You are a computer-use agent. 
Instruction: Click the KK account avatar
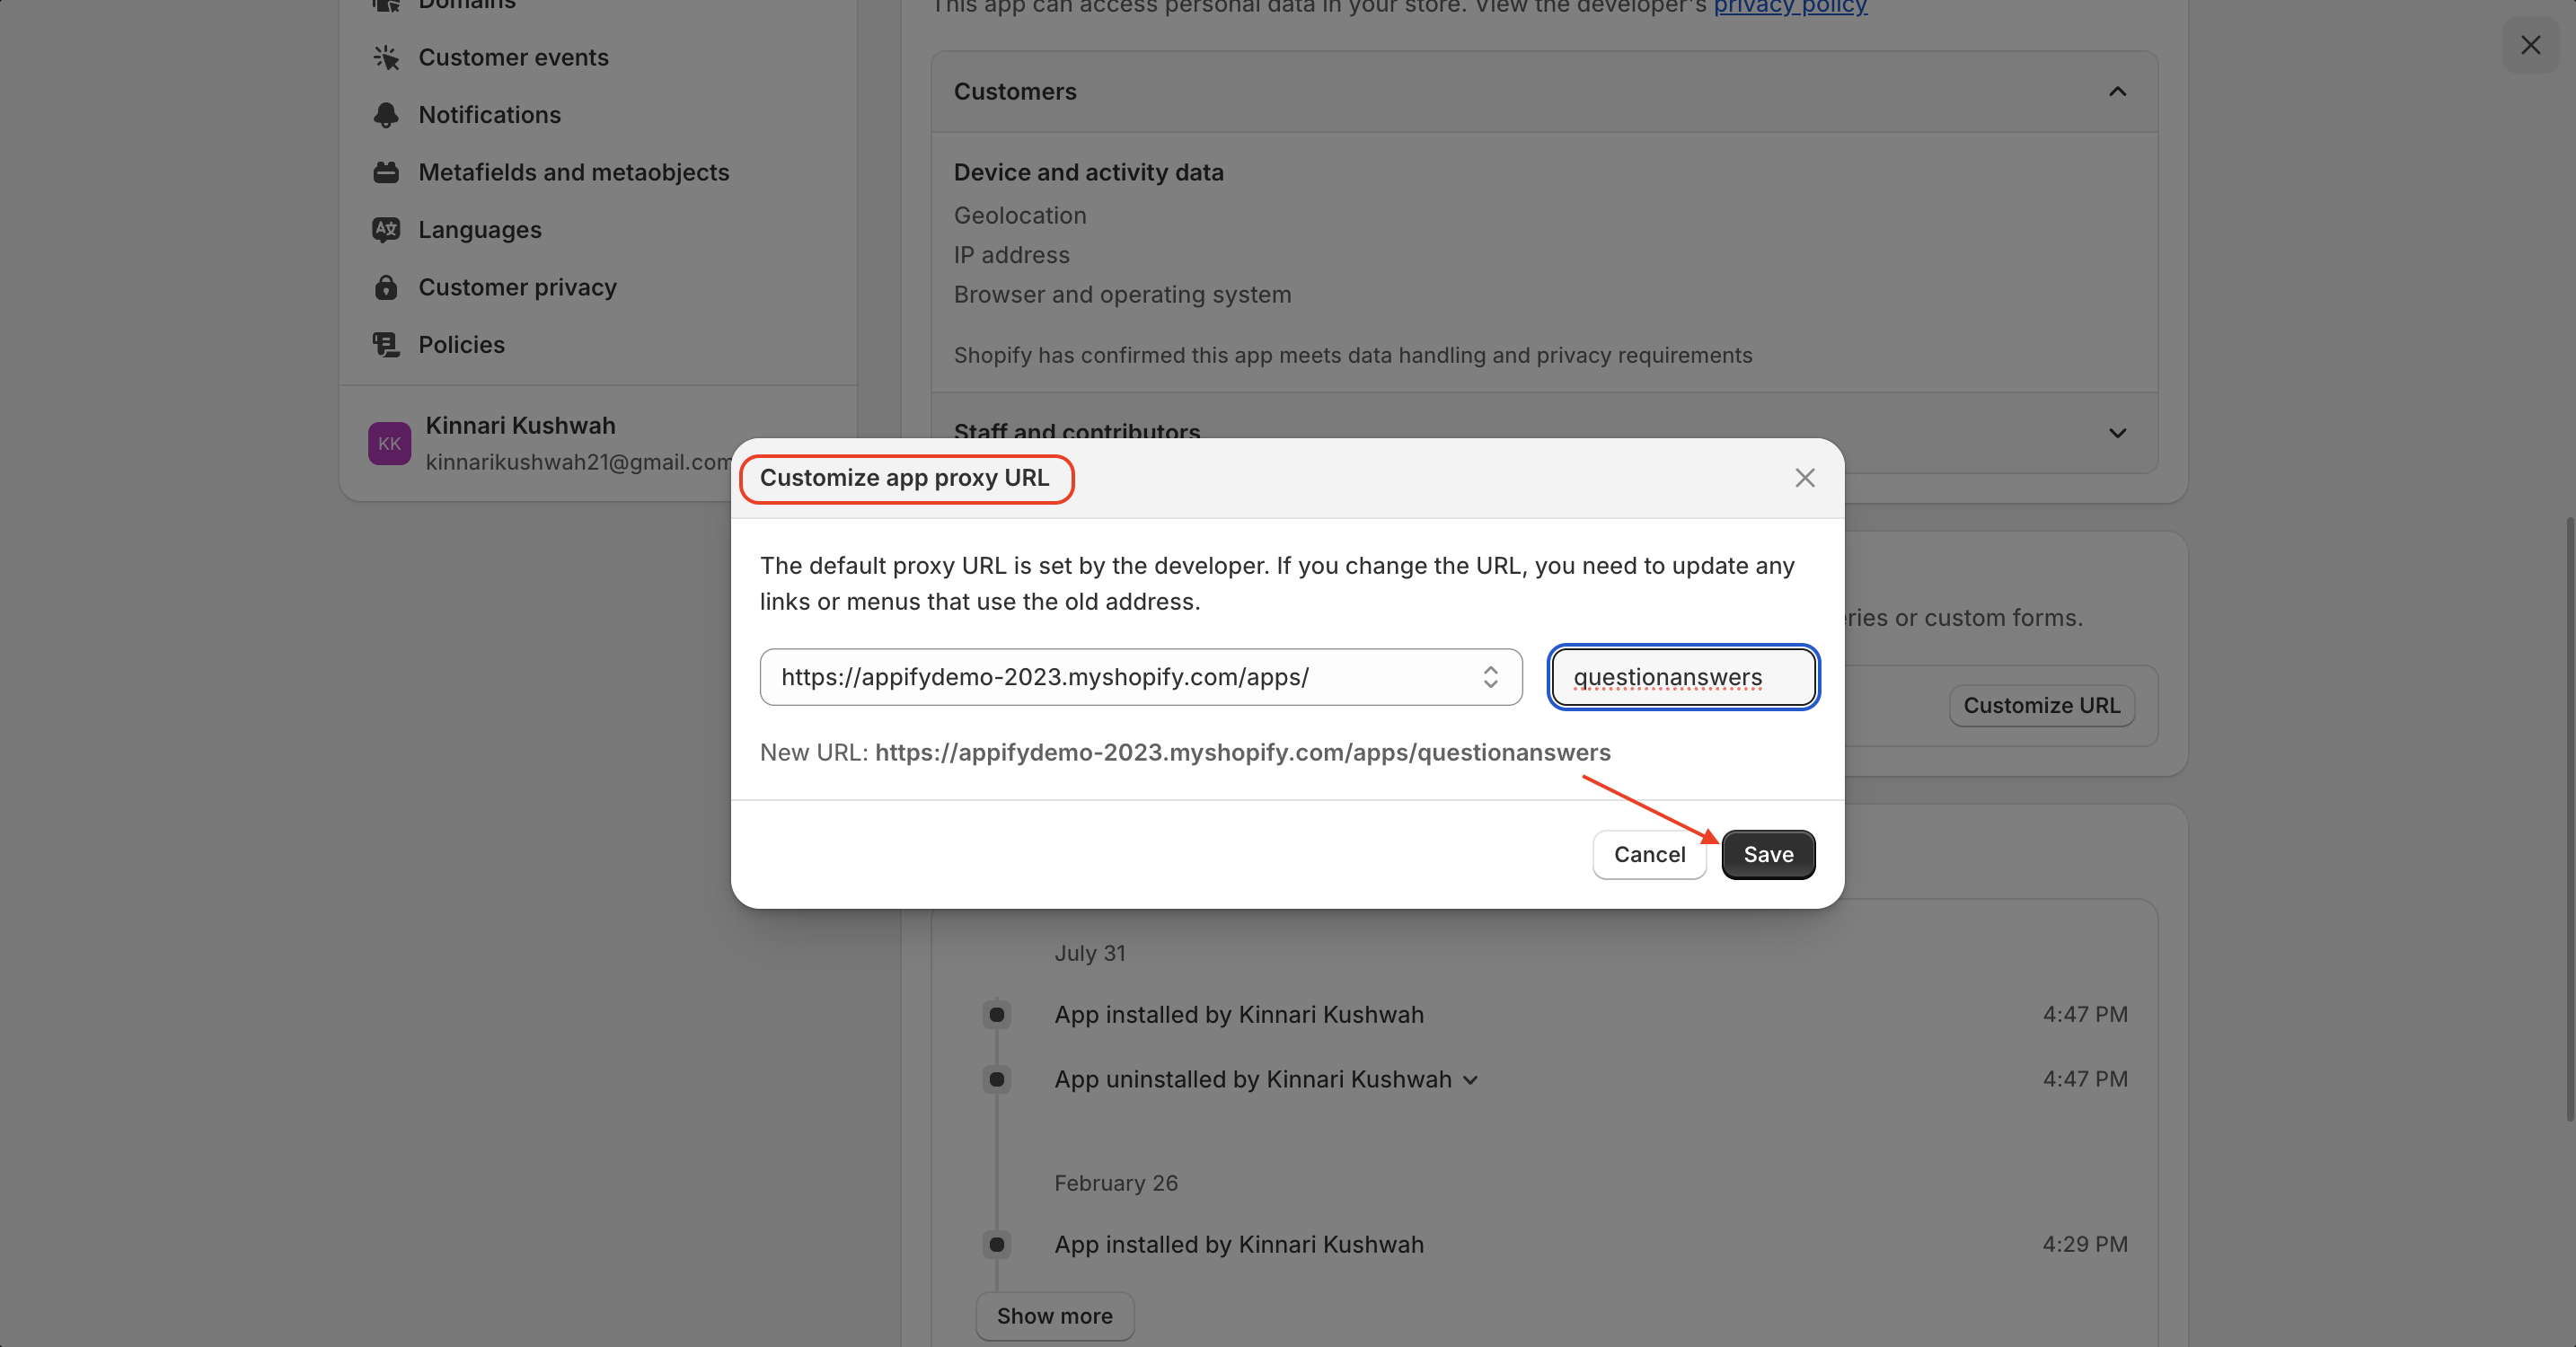click(x=389, y=444)
